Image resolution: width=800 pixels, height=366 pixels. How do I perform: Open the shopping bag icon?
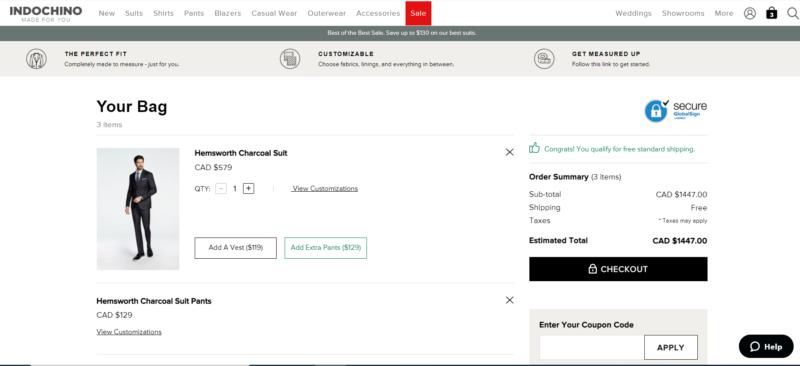772,13
